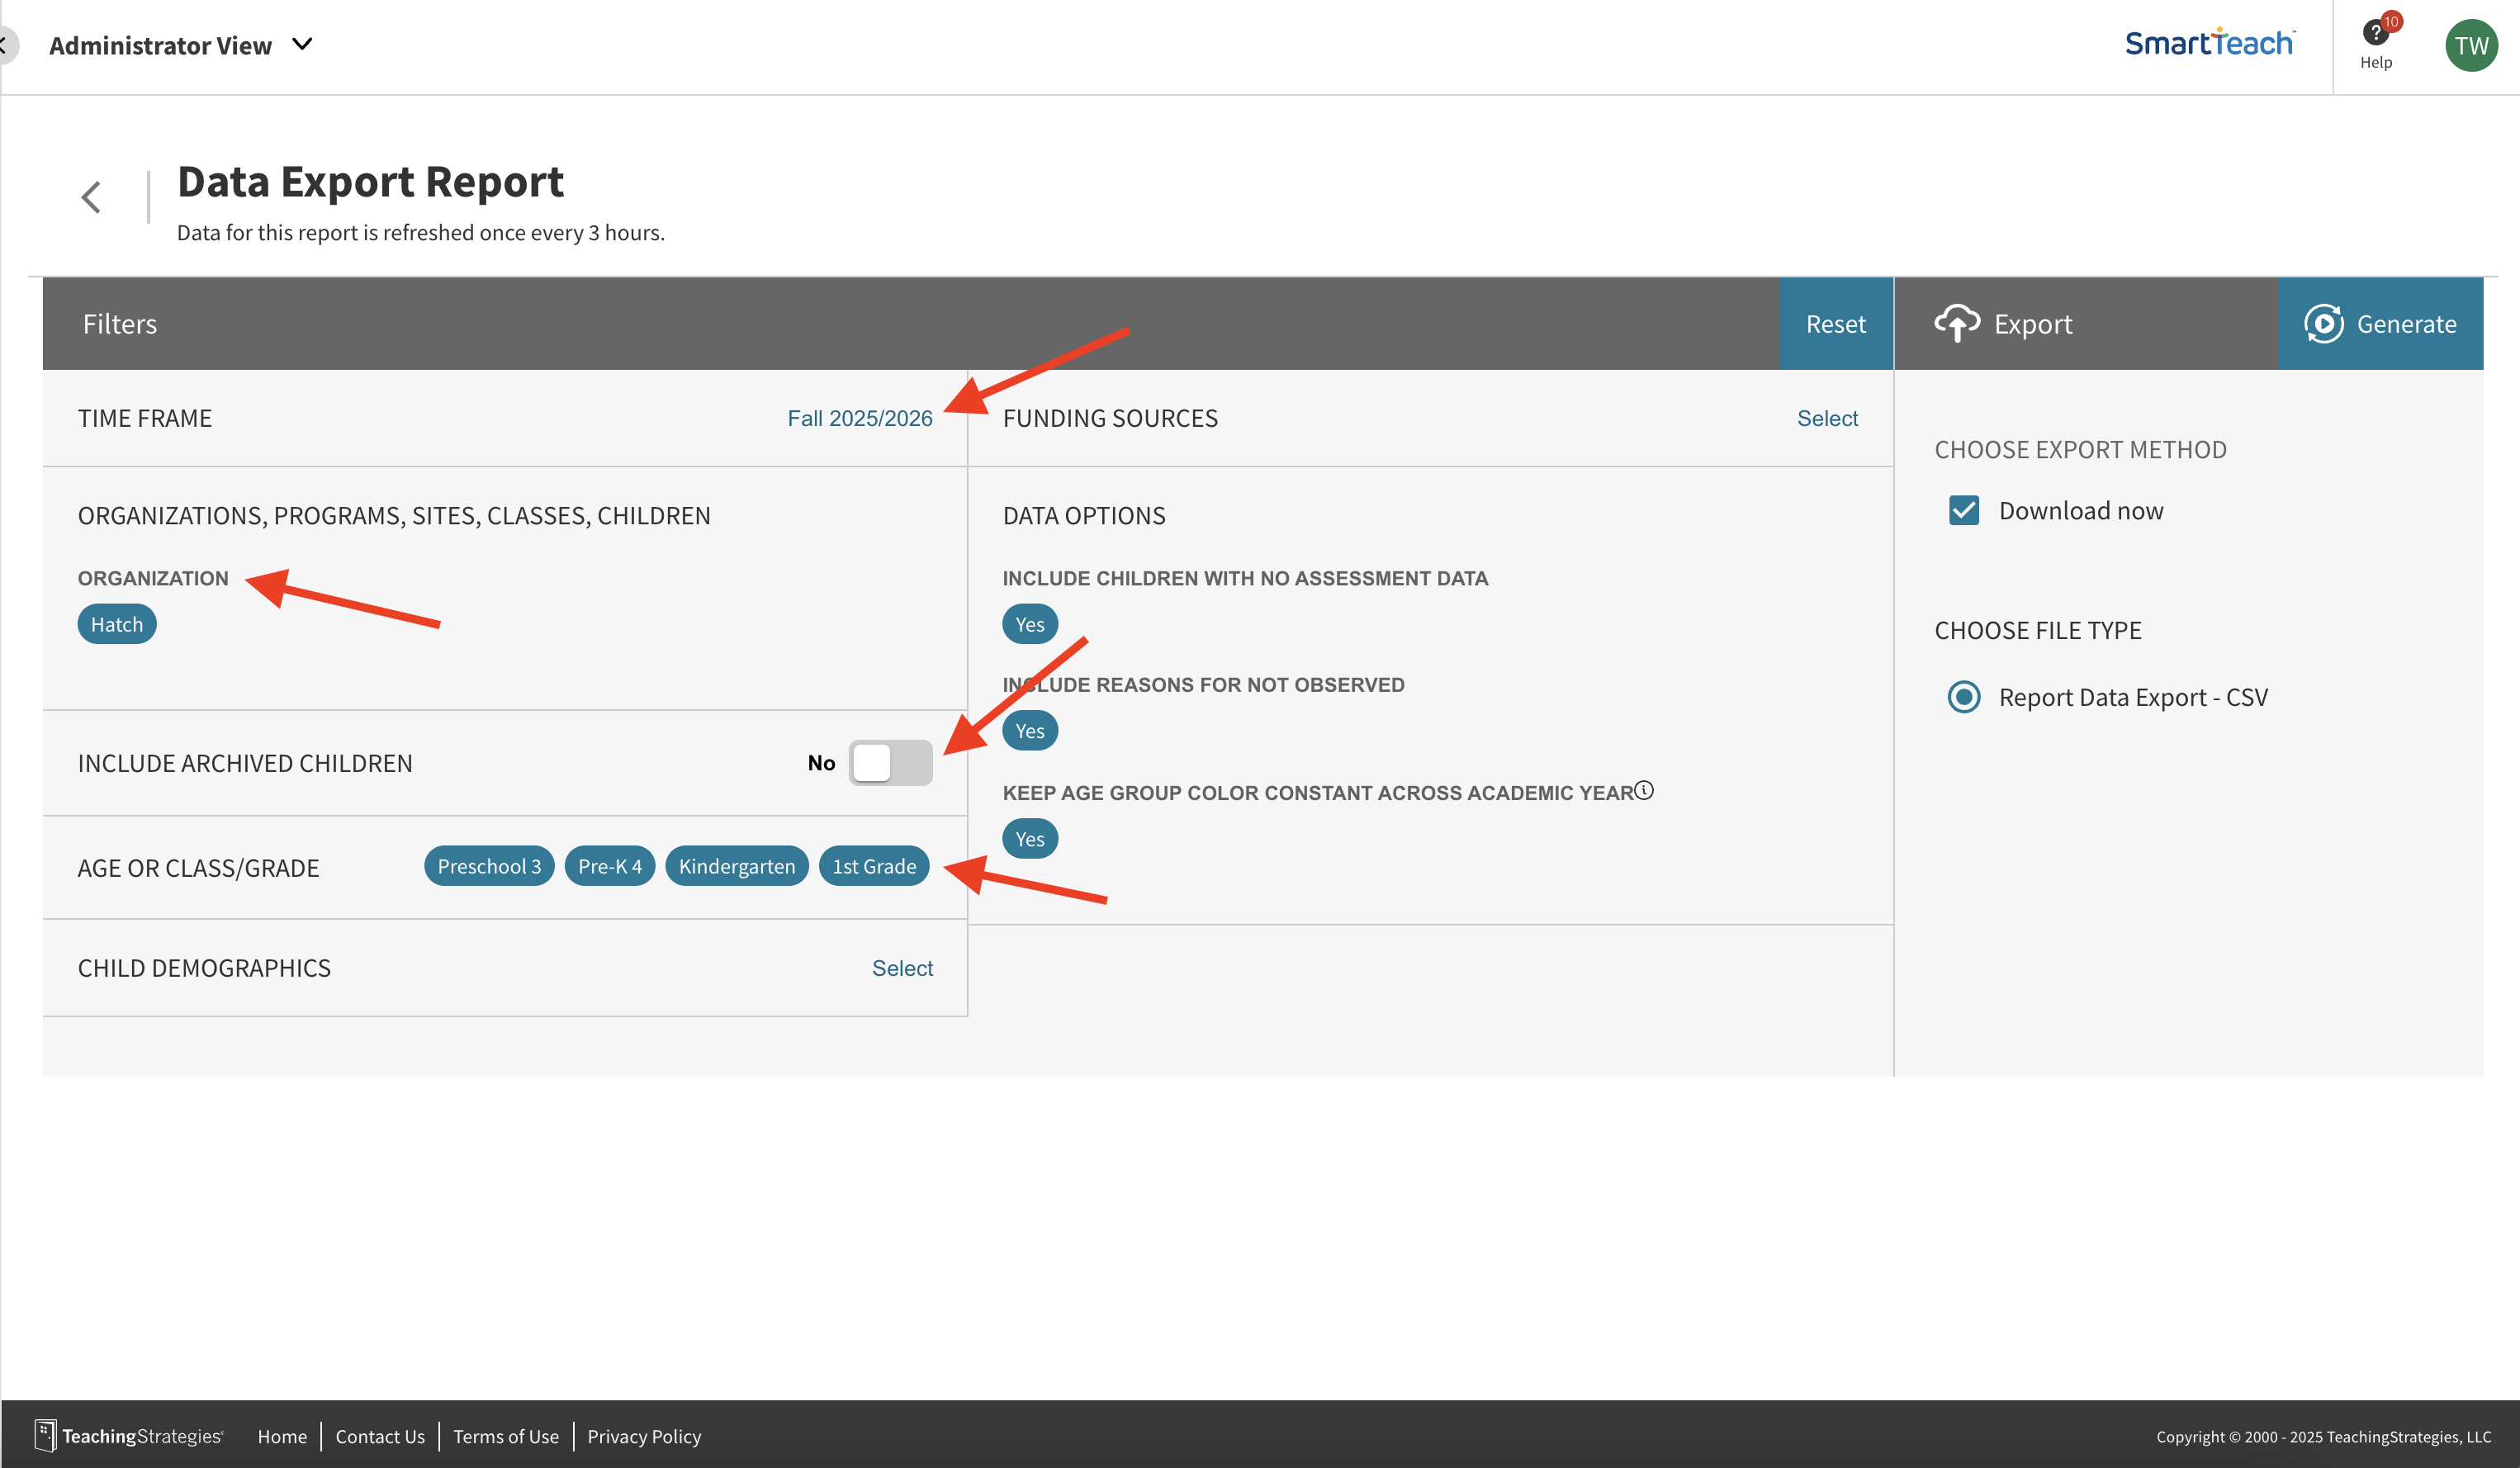Click the TeachingStrategies footer logo
This screenshot has width=2520, height=1468.
click(129, 1436)
